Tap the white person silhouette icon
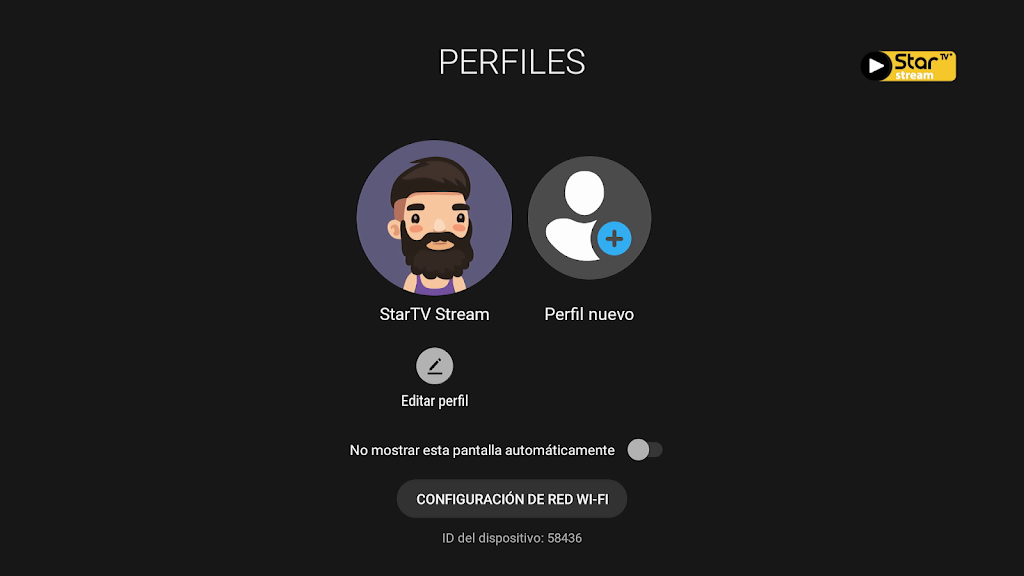This screenshot has height=576, width=1024. pos(576,215)
